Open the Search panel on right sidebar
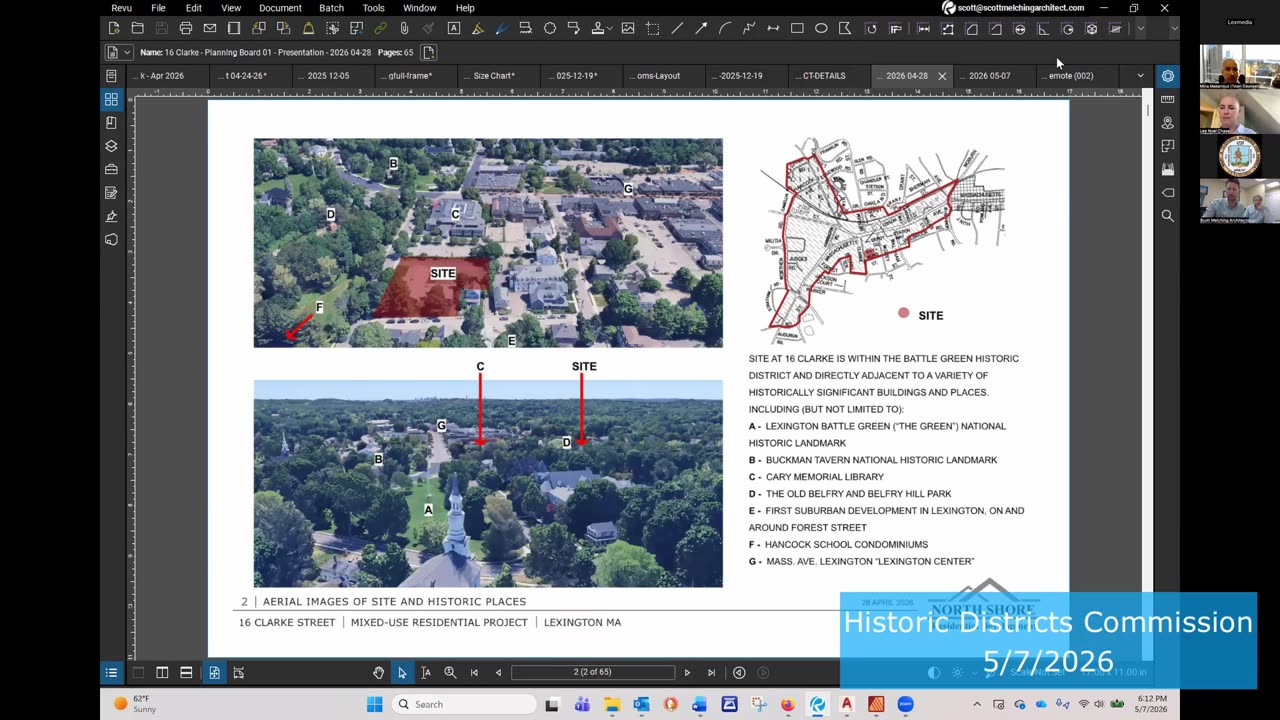Viewport: 1280px width, 720px height. [x=1167, y=215]
